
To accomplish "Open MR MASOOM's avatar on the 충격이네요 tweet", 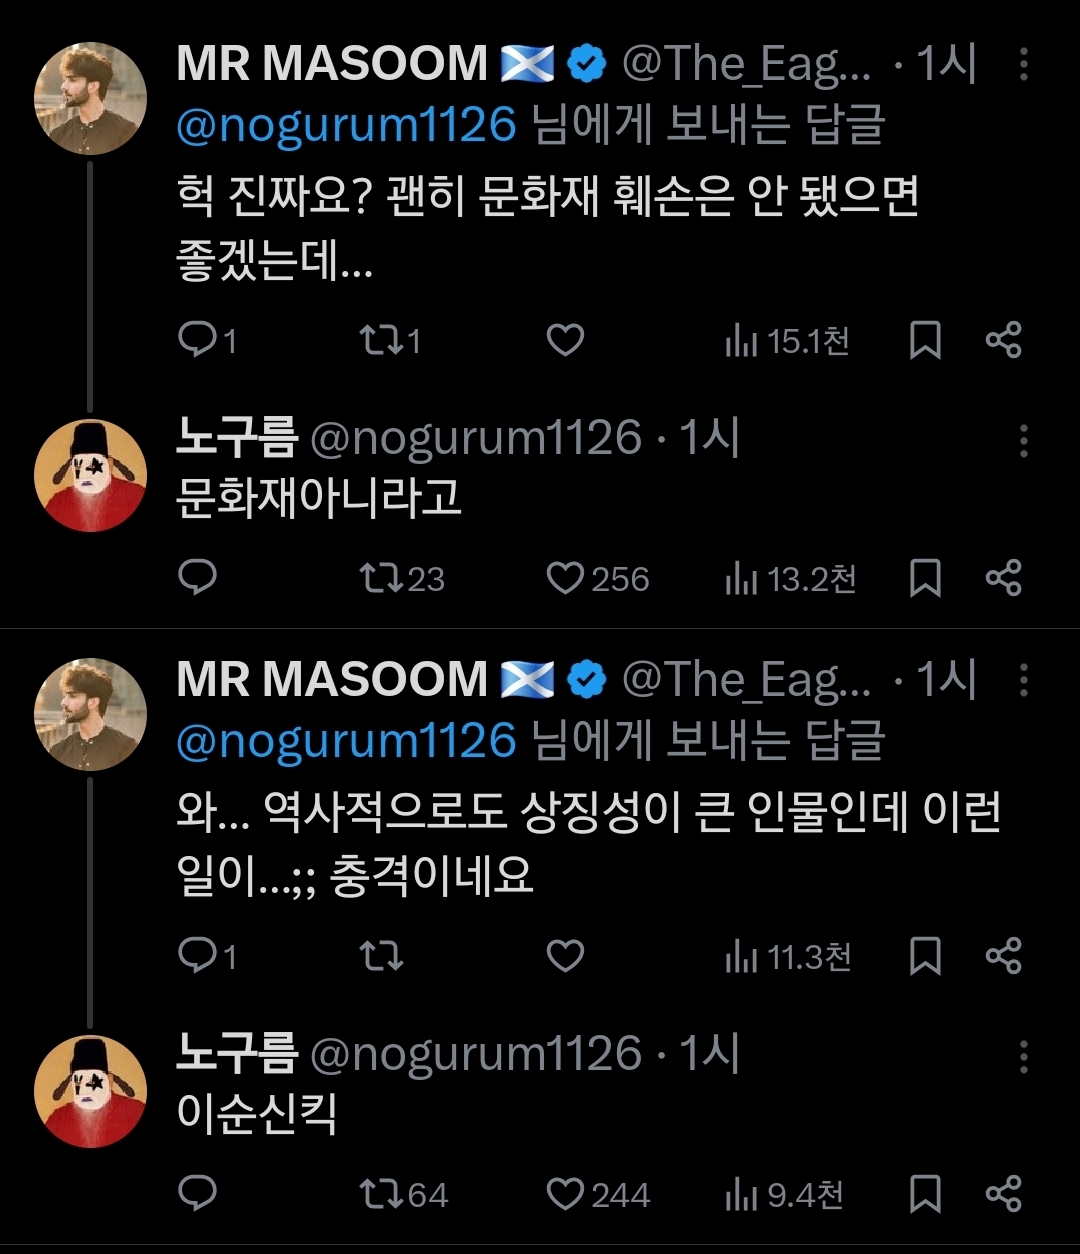I will pos(91,715).
